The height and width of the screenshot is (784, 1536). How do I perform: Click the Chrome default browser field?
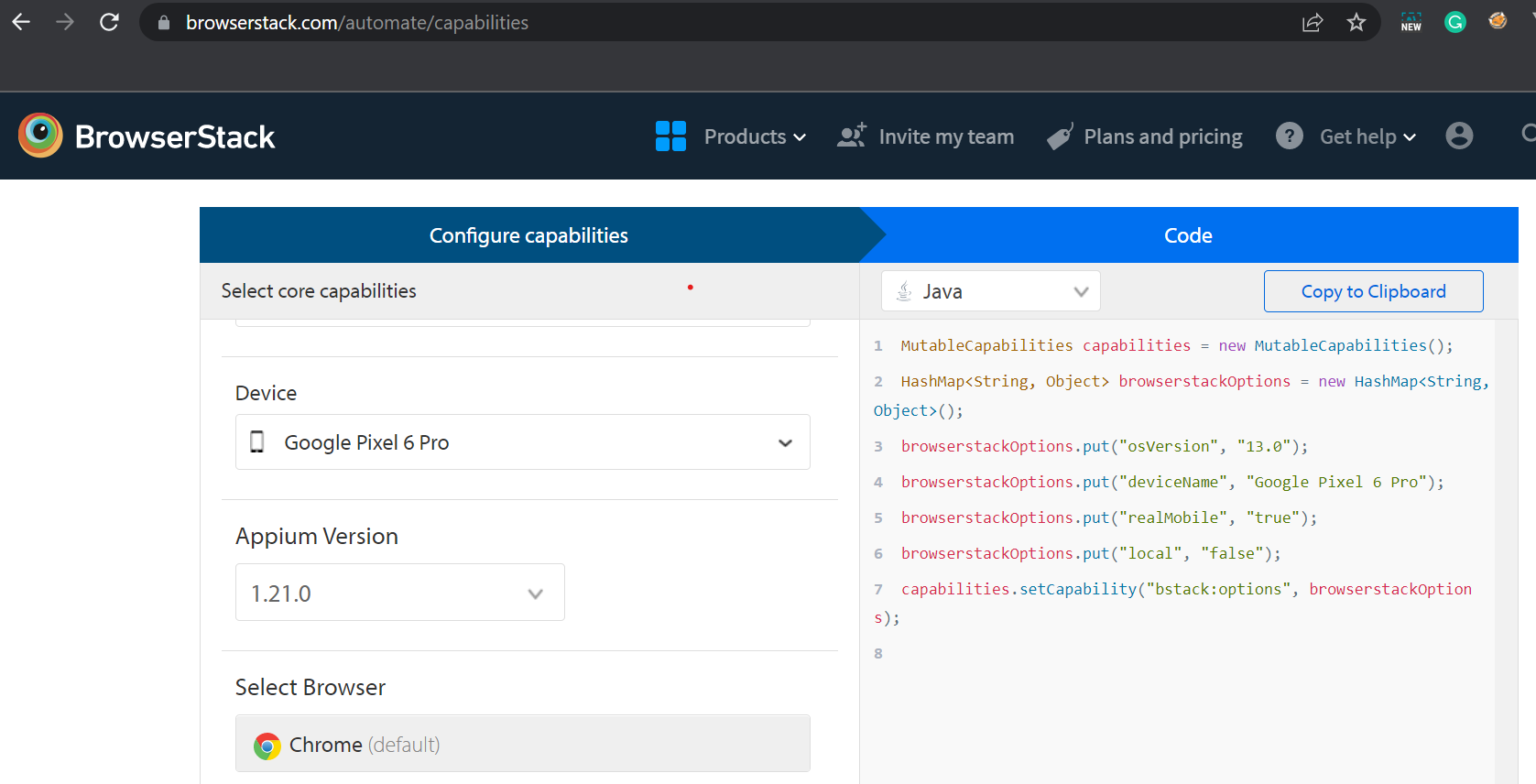tap(522, 744)
